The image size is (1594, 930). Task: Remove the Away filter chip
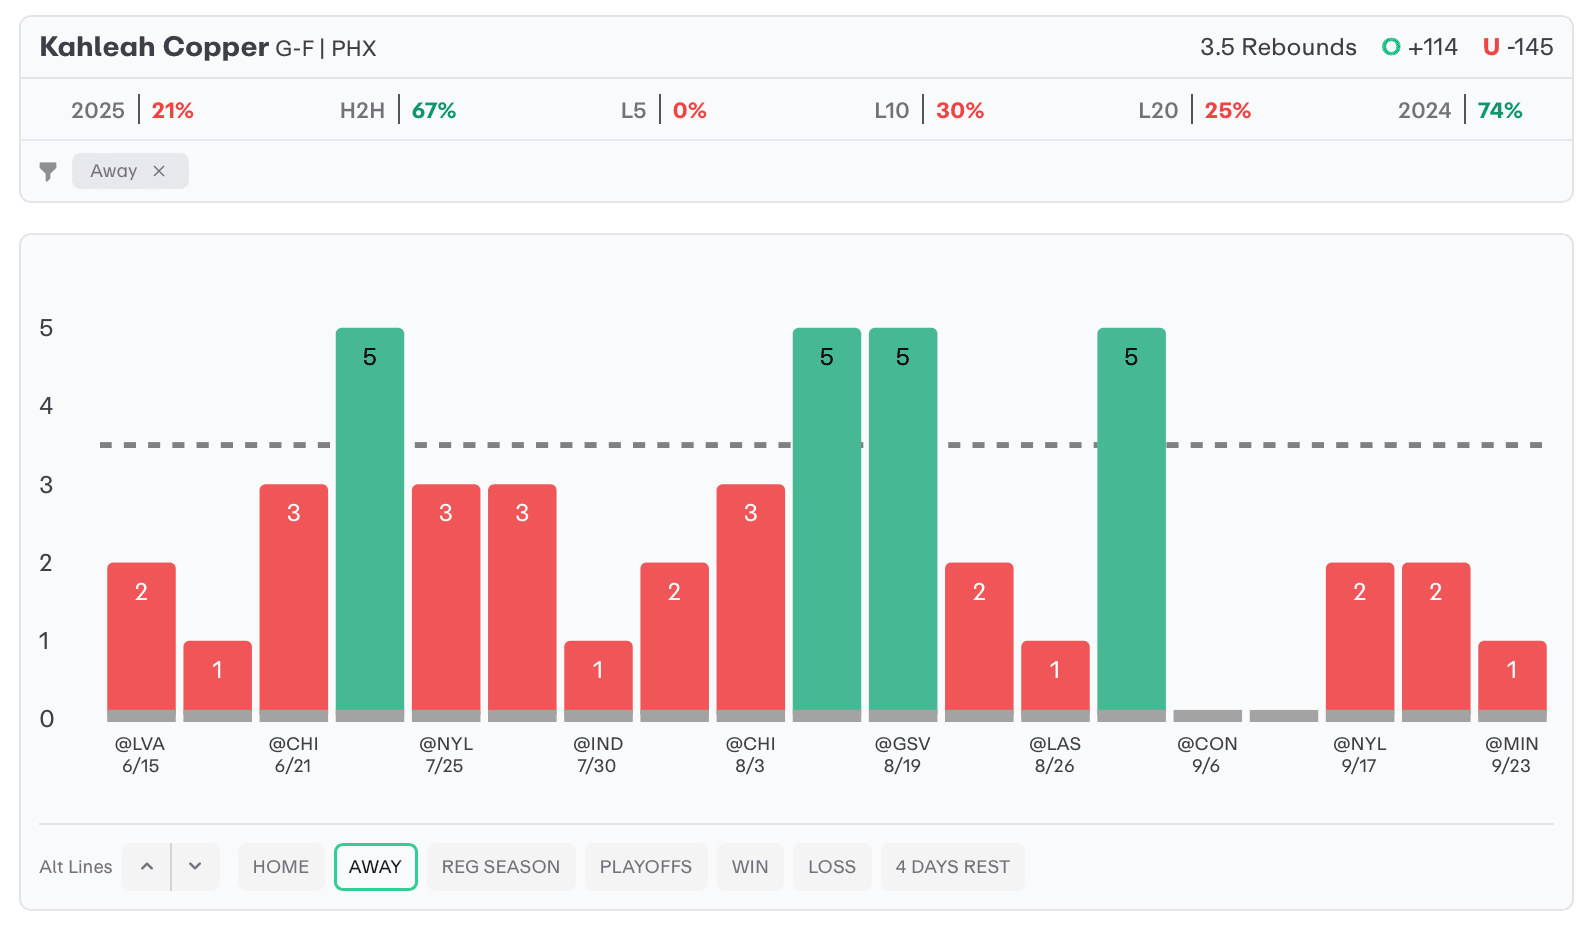click(159, 171)
